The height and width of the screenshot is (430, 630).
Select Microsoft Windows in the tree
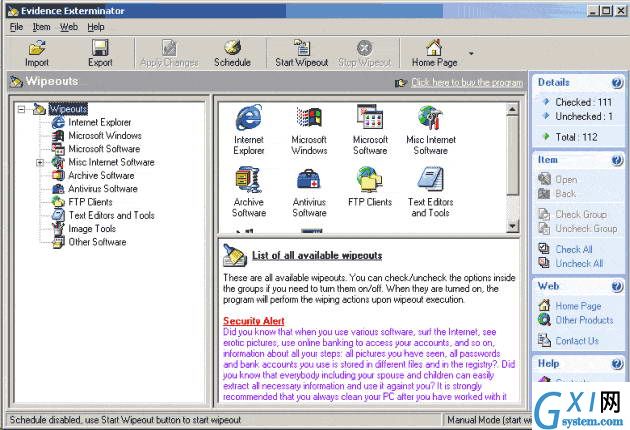105,135
